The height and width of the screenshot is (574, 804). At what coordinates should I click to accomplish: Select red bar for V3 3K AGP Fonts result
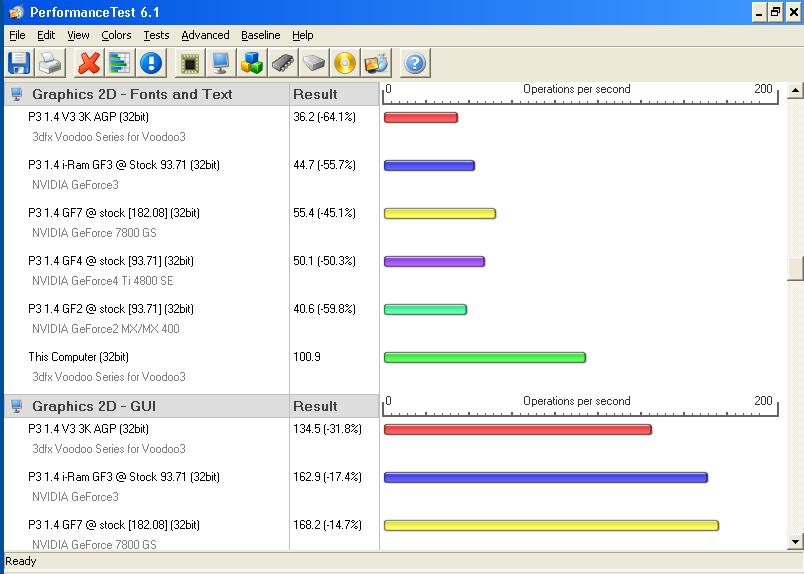click(x=420, y=117)
